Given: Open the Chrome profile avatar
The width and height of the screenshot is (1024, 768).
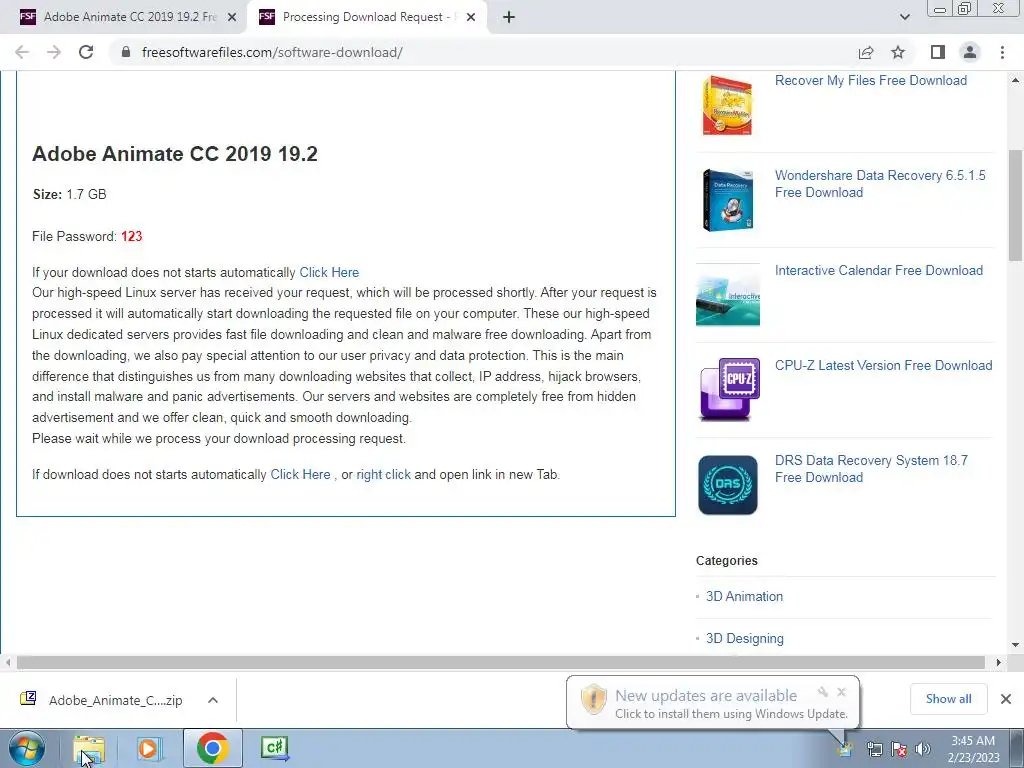Looking at the screenshot, I should (970, 52).
